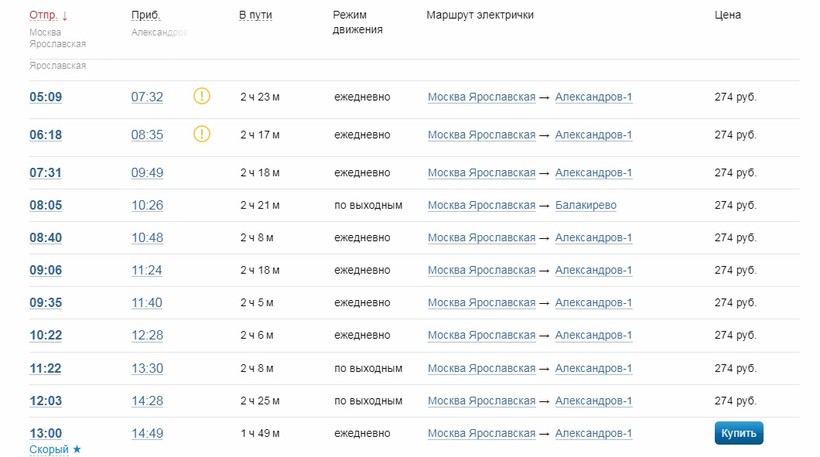The width and height of the screenshot is (820, 457).
Task: Select the 13:00 express departure time
Action: 46,433
